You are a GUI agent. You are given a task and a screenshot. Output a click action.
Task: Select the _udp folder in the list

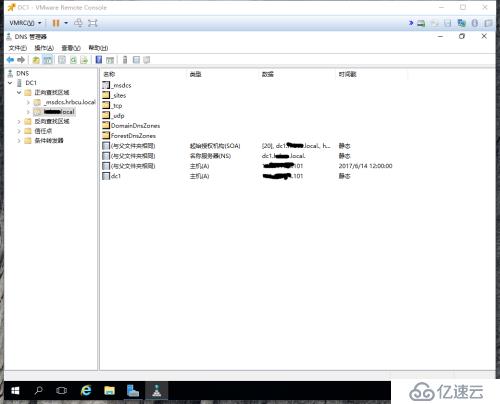point(113,115)
